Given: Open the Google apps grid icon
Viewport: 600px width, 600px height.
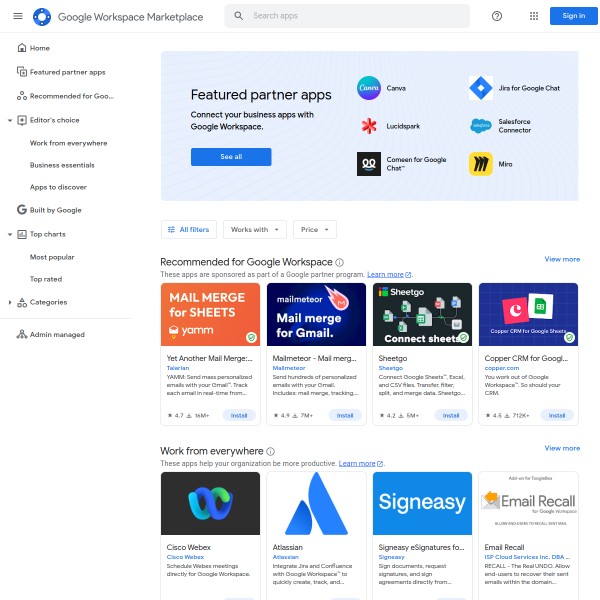Looking at the screenshot, I should pyautogui.click(x=534, y=16).
